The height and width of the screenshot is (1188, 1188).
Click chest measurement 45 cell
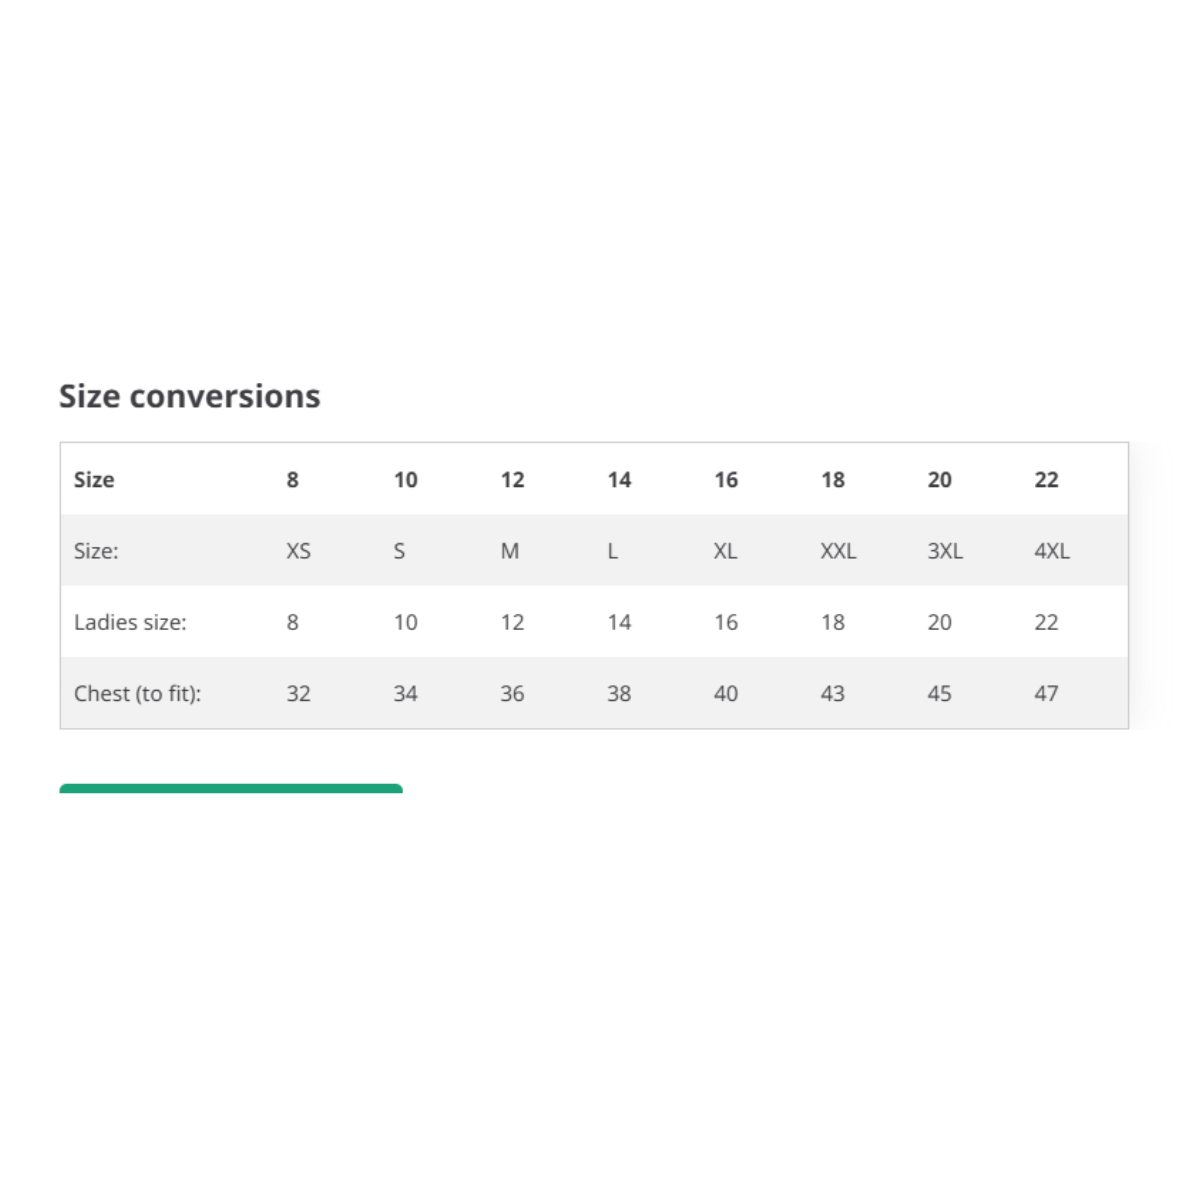pyautogui.click(x=939, y=693)
